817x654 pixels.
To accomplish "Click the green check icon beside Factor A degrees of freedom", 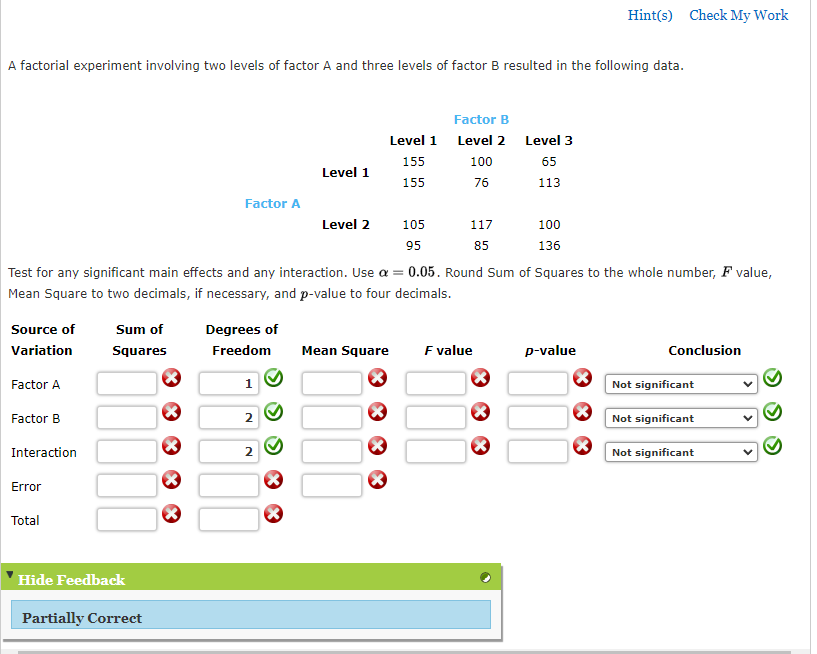I will (x=273, y=378).
